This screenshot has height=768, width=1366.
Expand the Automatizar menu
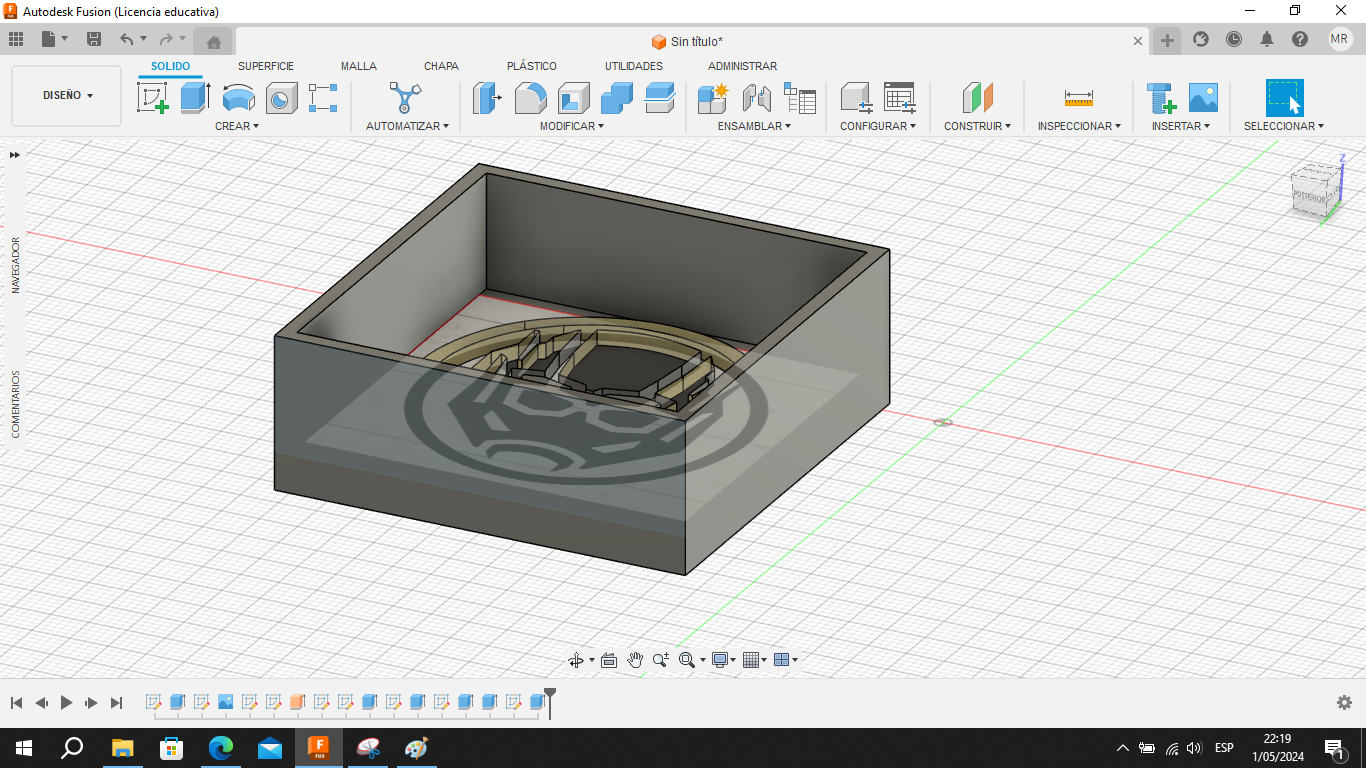point(407,126)
